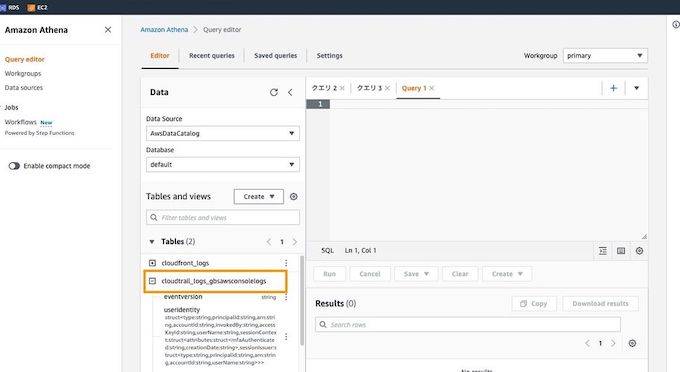Select the useridentity column row
680x372 pixels.
tap(220, 336)
